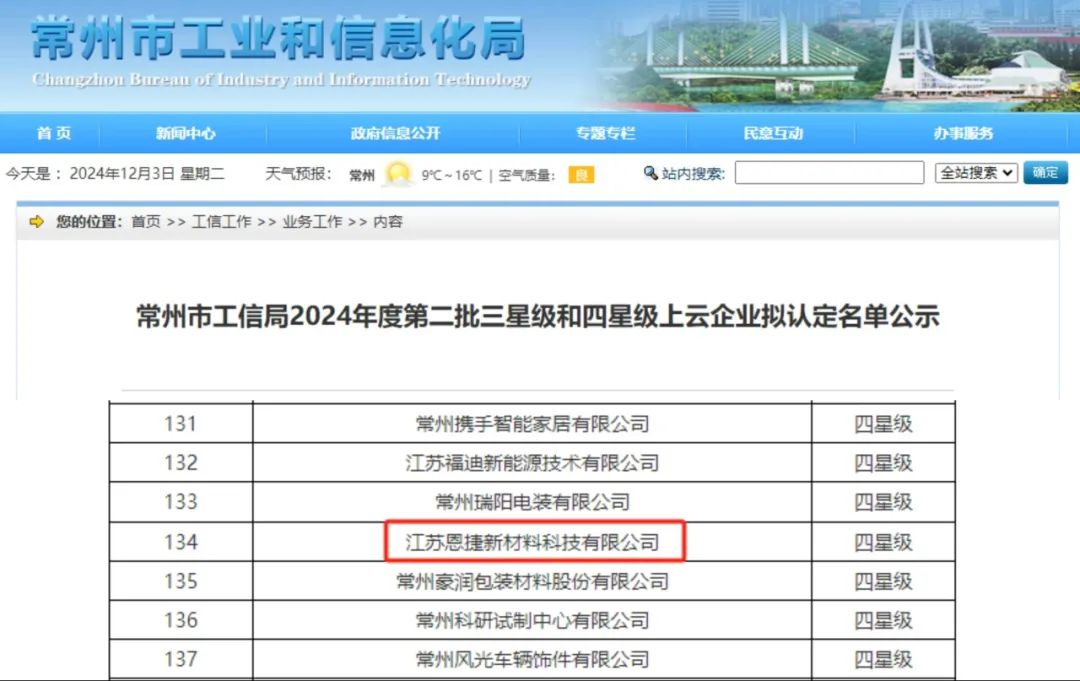Viewport: 1080px width, 681px height.
Task: Click the magnifier icon beside 站内搜索
Action: pos(651,173)
